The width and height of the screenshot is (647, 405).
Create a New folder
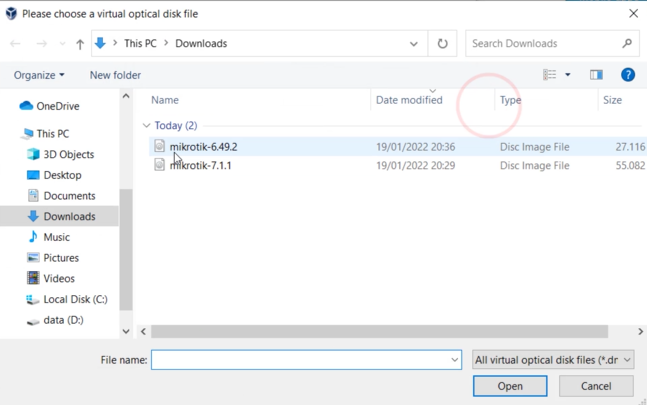pyautogui.click(x=115, y=75)
